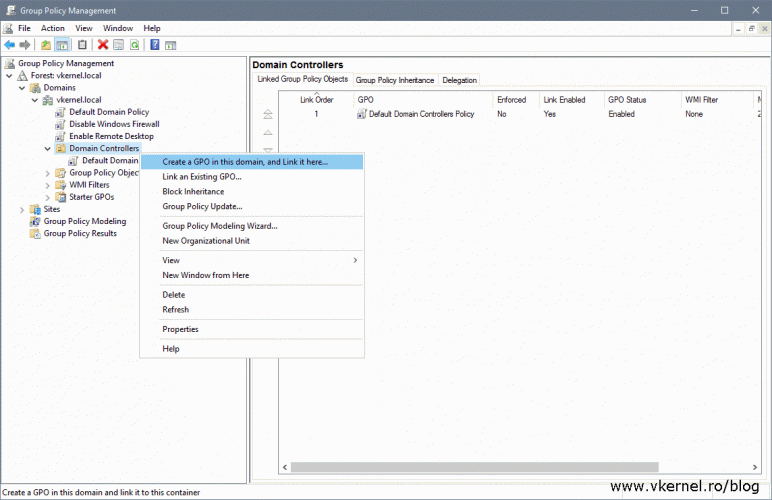Switch to the Delegation tab
The width and height of the screenshot is (772, 500).
(459, 80)
